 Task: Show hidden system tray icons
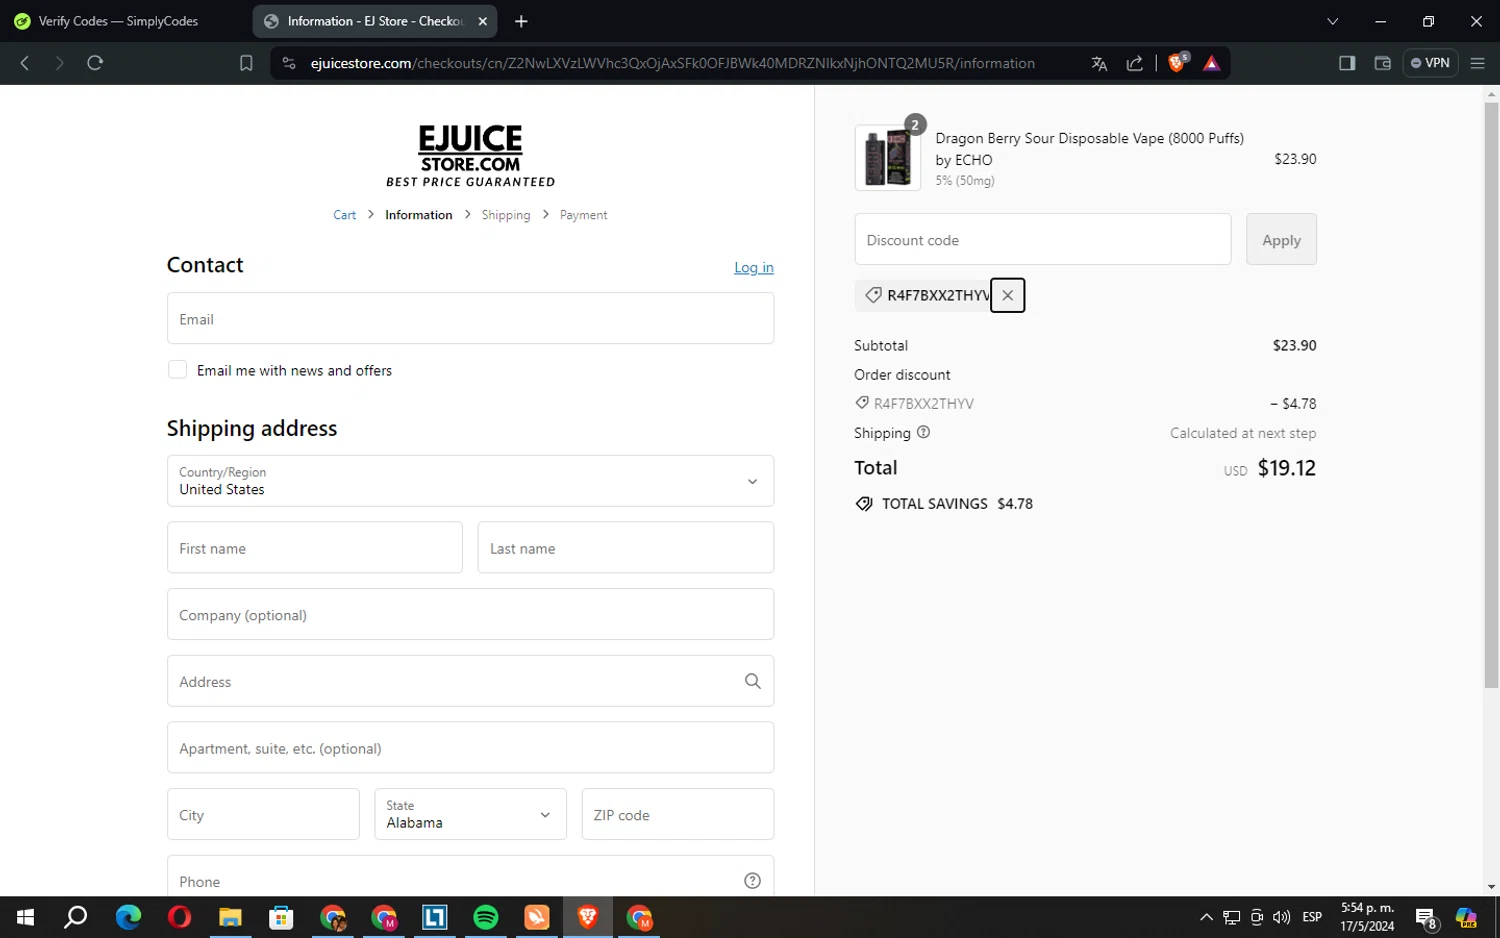tap(1206, 917)
